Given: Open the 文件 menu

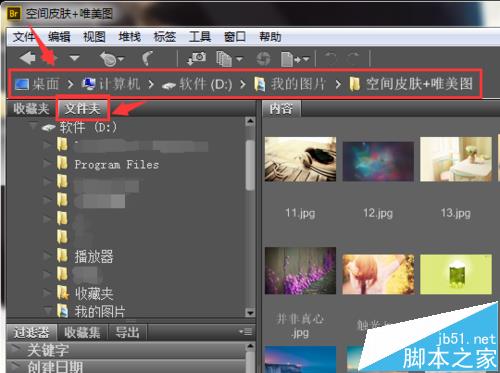Looking at the screenshot, I should pyautogui.click(x=24, y=36).
